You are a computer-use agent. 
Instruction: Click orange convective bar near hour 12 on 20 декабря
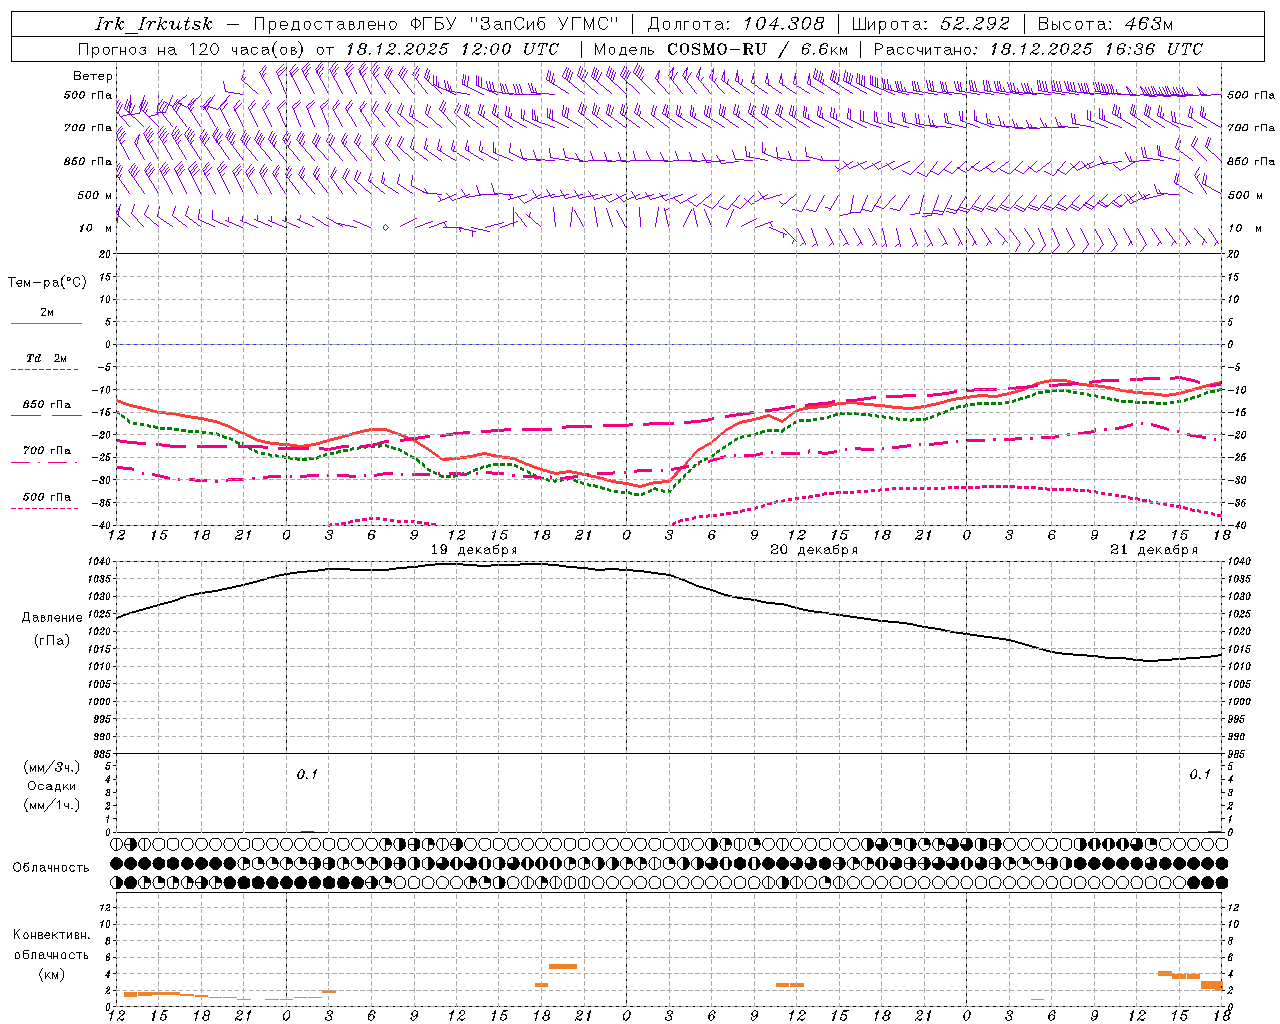coord(790,985)
